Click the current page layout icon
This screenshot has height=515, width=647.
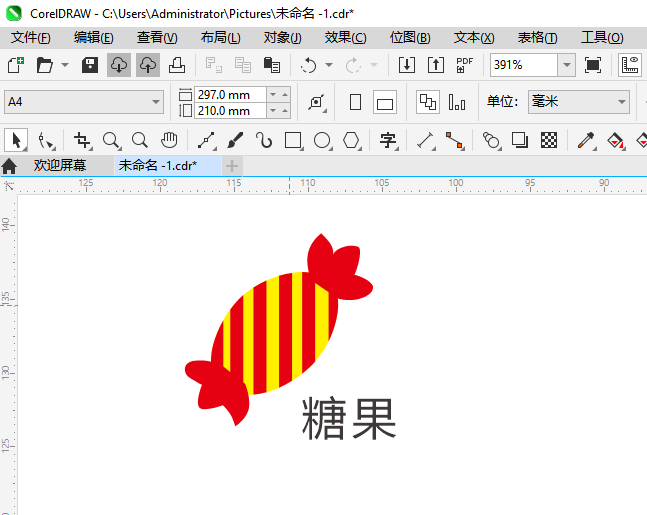457,102
